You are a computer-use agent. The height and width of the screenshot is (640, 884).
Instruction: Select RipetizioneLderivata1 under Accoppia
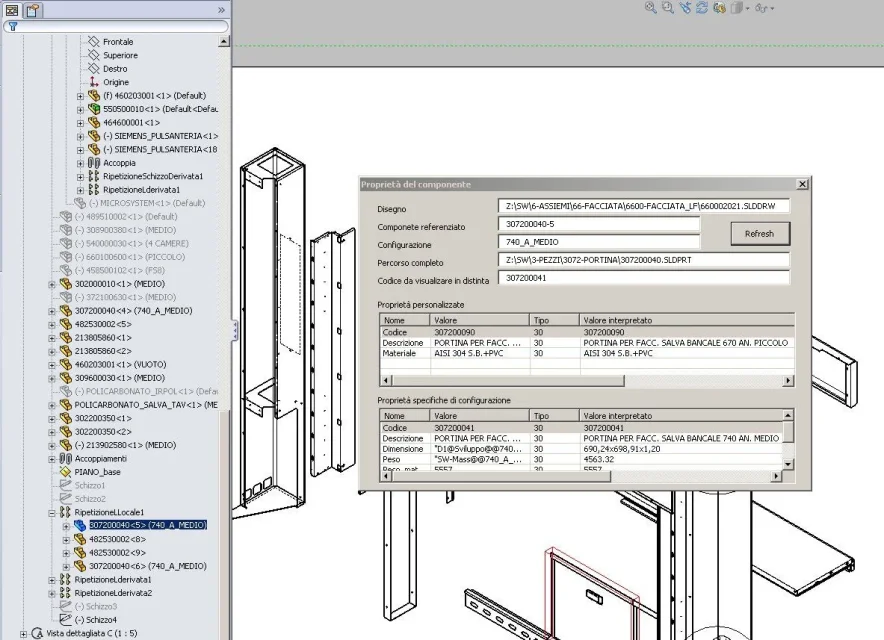141,189
